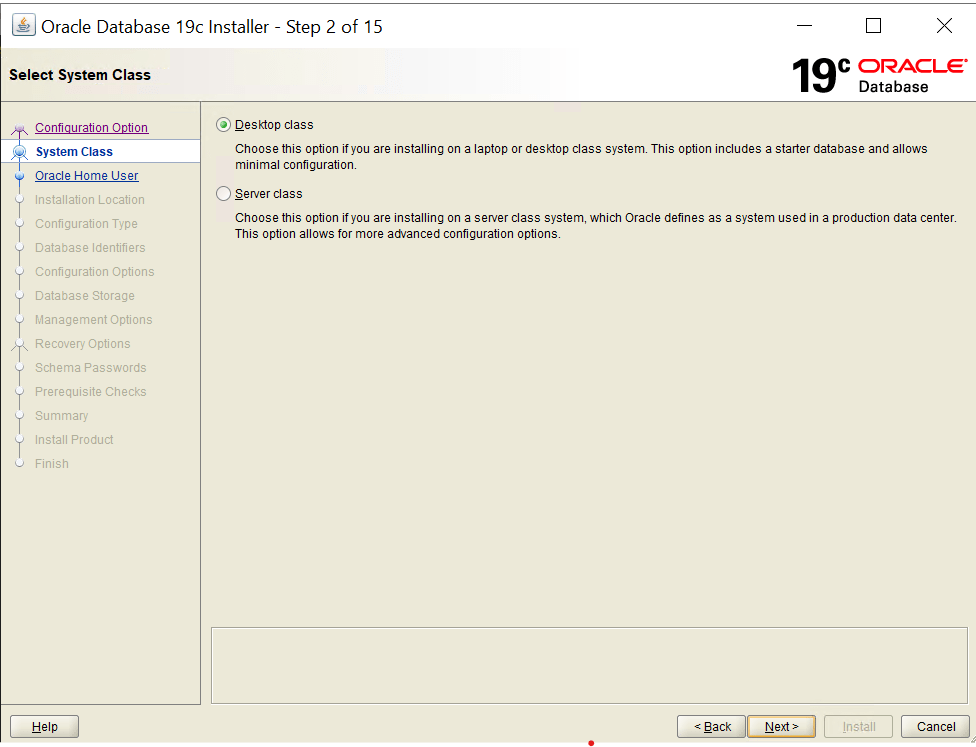
Task: Open the Oracle Home User step link
Action: [x=87, y=176]
